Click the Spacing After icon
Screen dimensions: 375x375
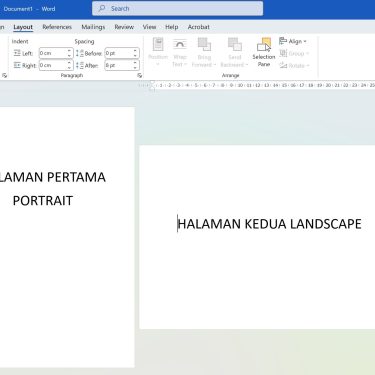(x=80, y=65)
